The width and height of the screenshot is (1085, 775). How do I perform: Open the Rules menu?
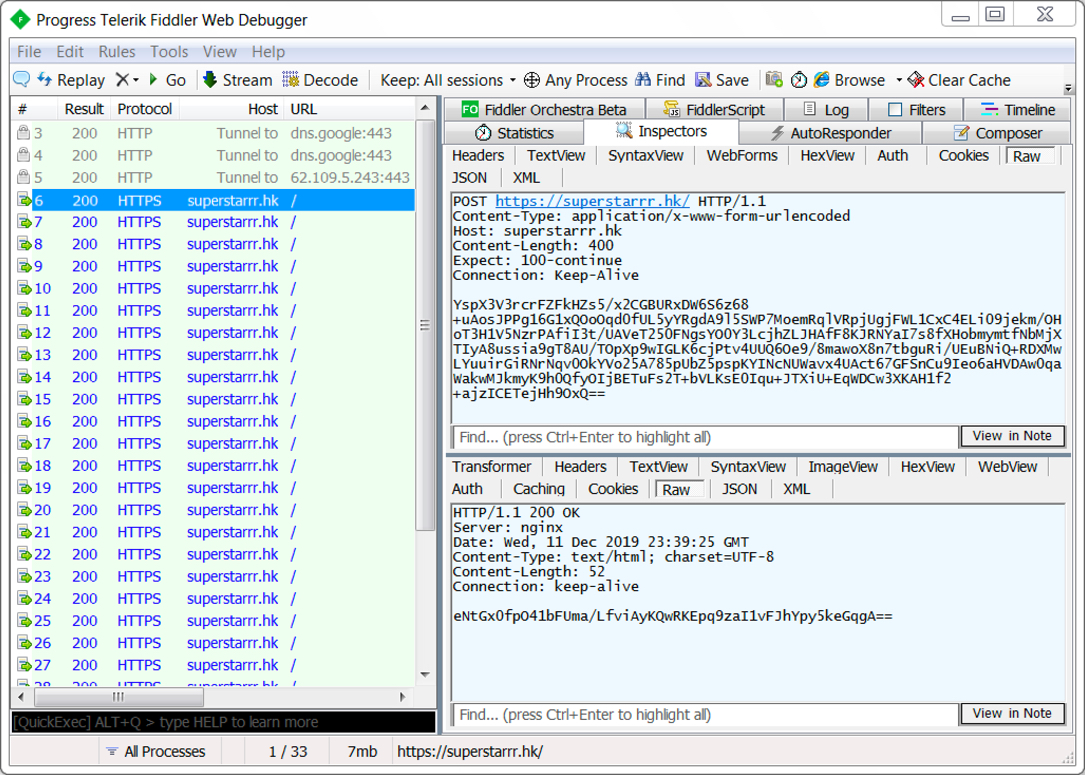117,52
